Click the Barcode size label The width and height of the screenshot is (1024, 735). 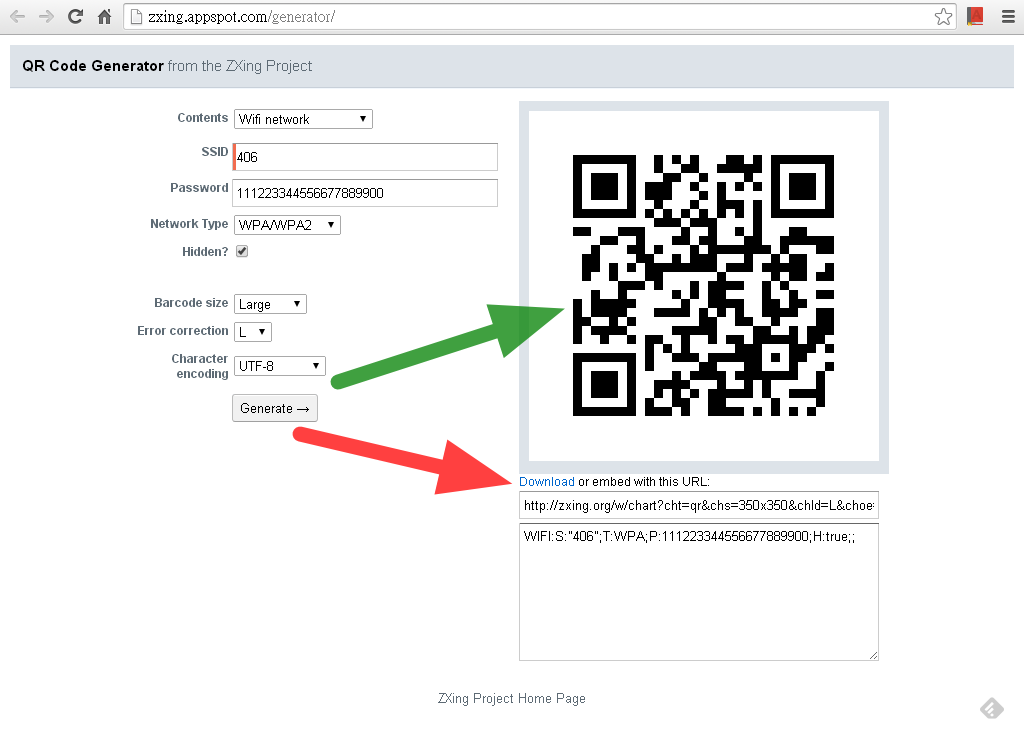click(191, 302)
